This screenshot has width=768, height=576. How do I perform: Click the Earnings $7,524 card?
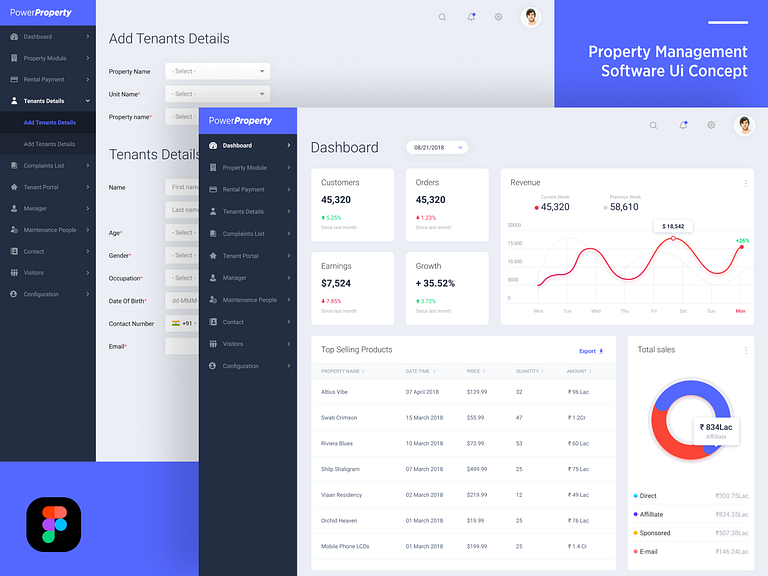pyautogui.click(x=353, y=288)
